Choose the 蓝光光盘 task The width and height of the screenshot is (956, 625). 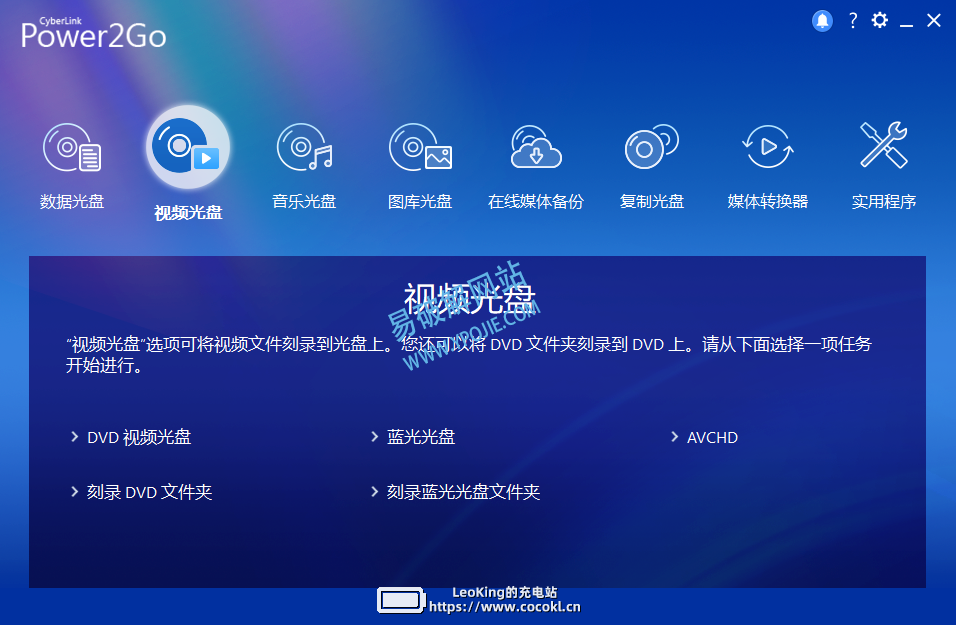click(421, 437)
